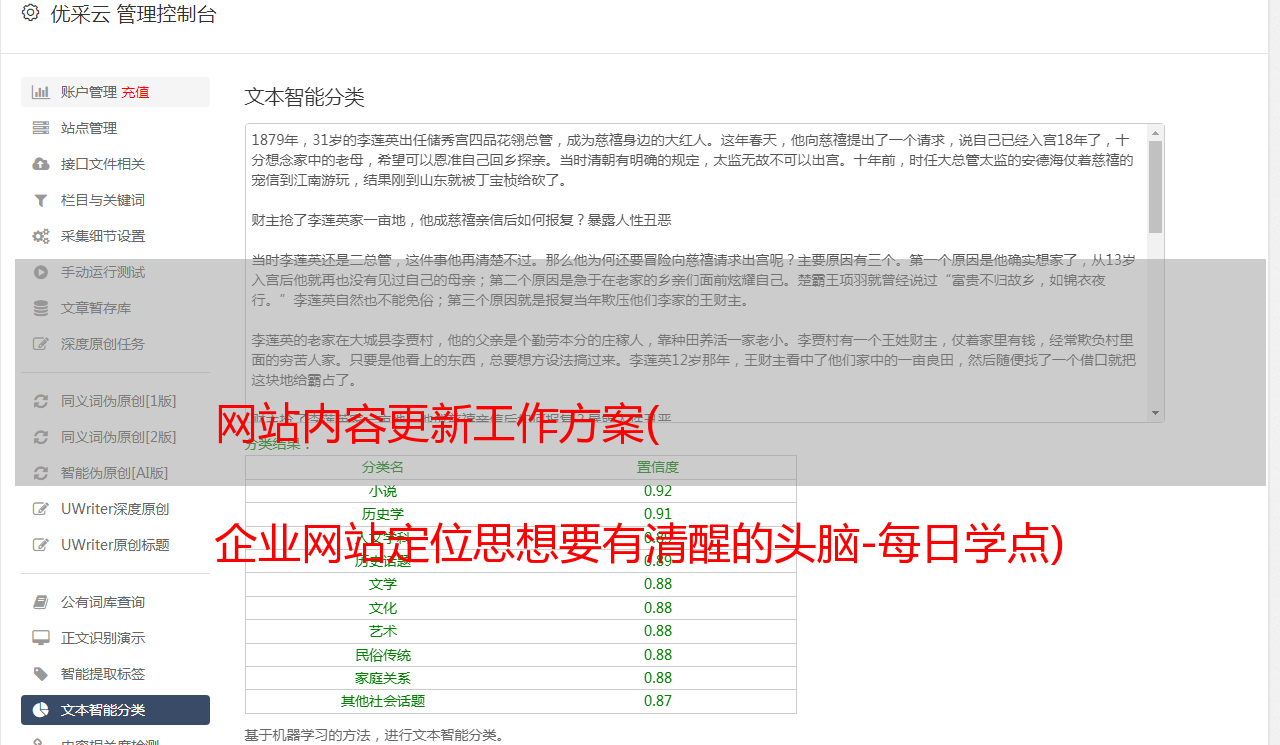Image resolution: width=1280 pixels, height=745 pixels.
Task: Click the 0.91 confidence value
Action: [x=658, y=514]
